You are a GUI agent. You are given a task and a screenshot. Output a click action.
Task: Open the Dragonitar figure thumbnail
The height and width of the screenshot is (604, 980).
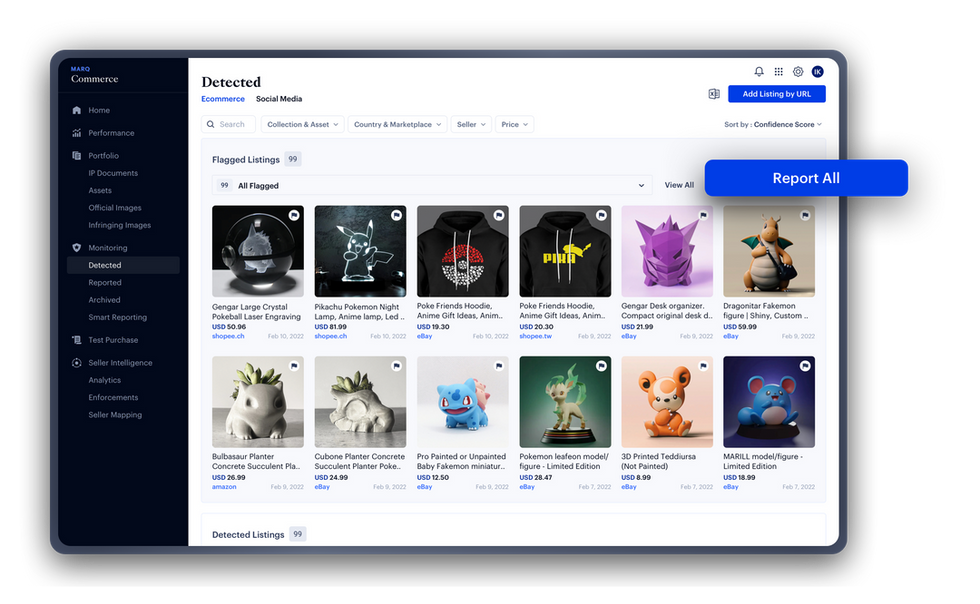[x=769, y=251]
